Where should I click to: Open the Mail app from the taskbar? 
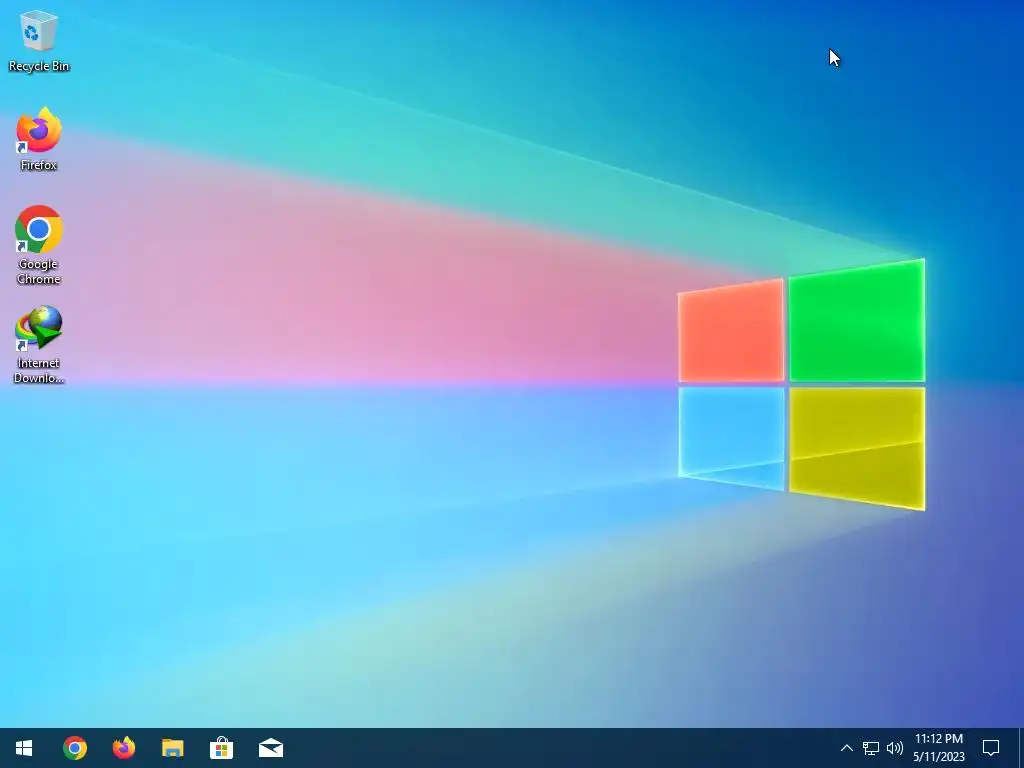point(270,748)
